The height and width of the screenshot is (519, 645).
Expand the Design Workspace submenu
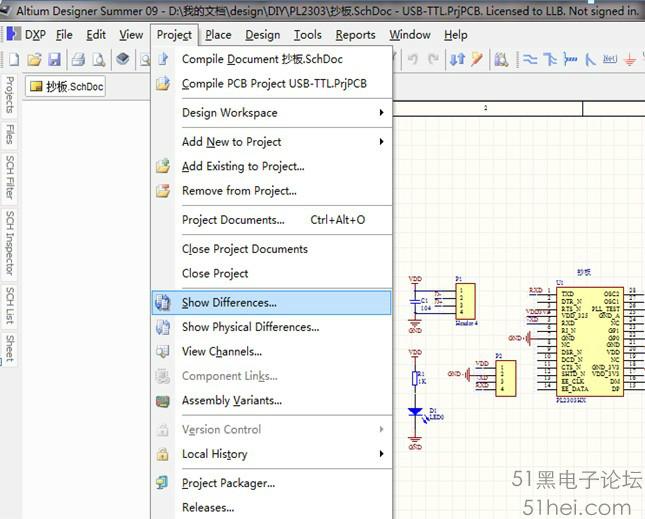click(381, 112)
